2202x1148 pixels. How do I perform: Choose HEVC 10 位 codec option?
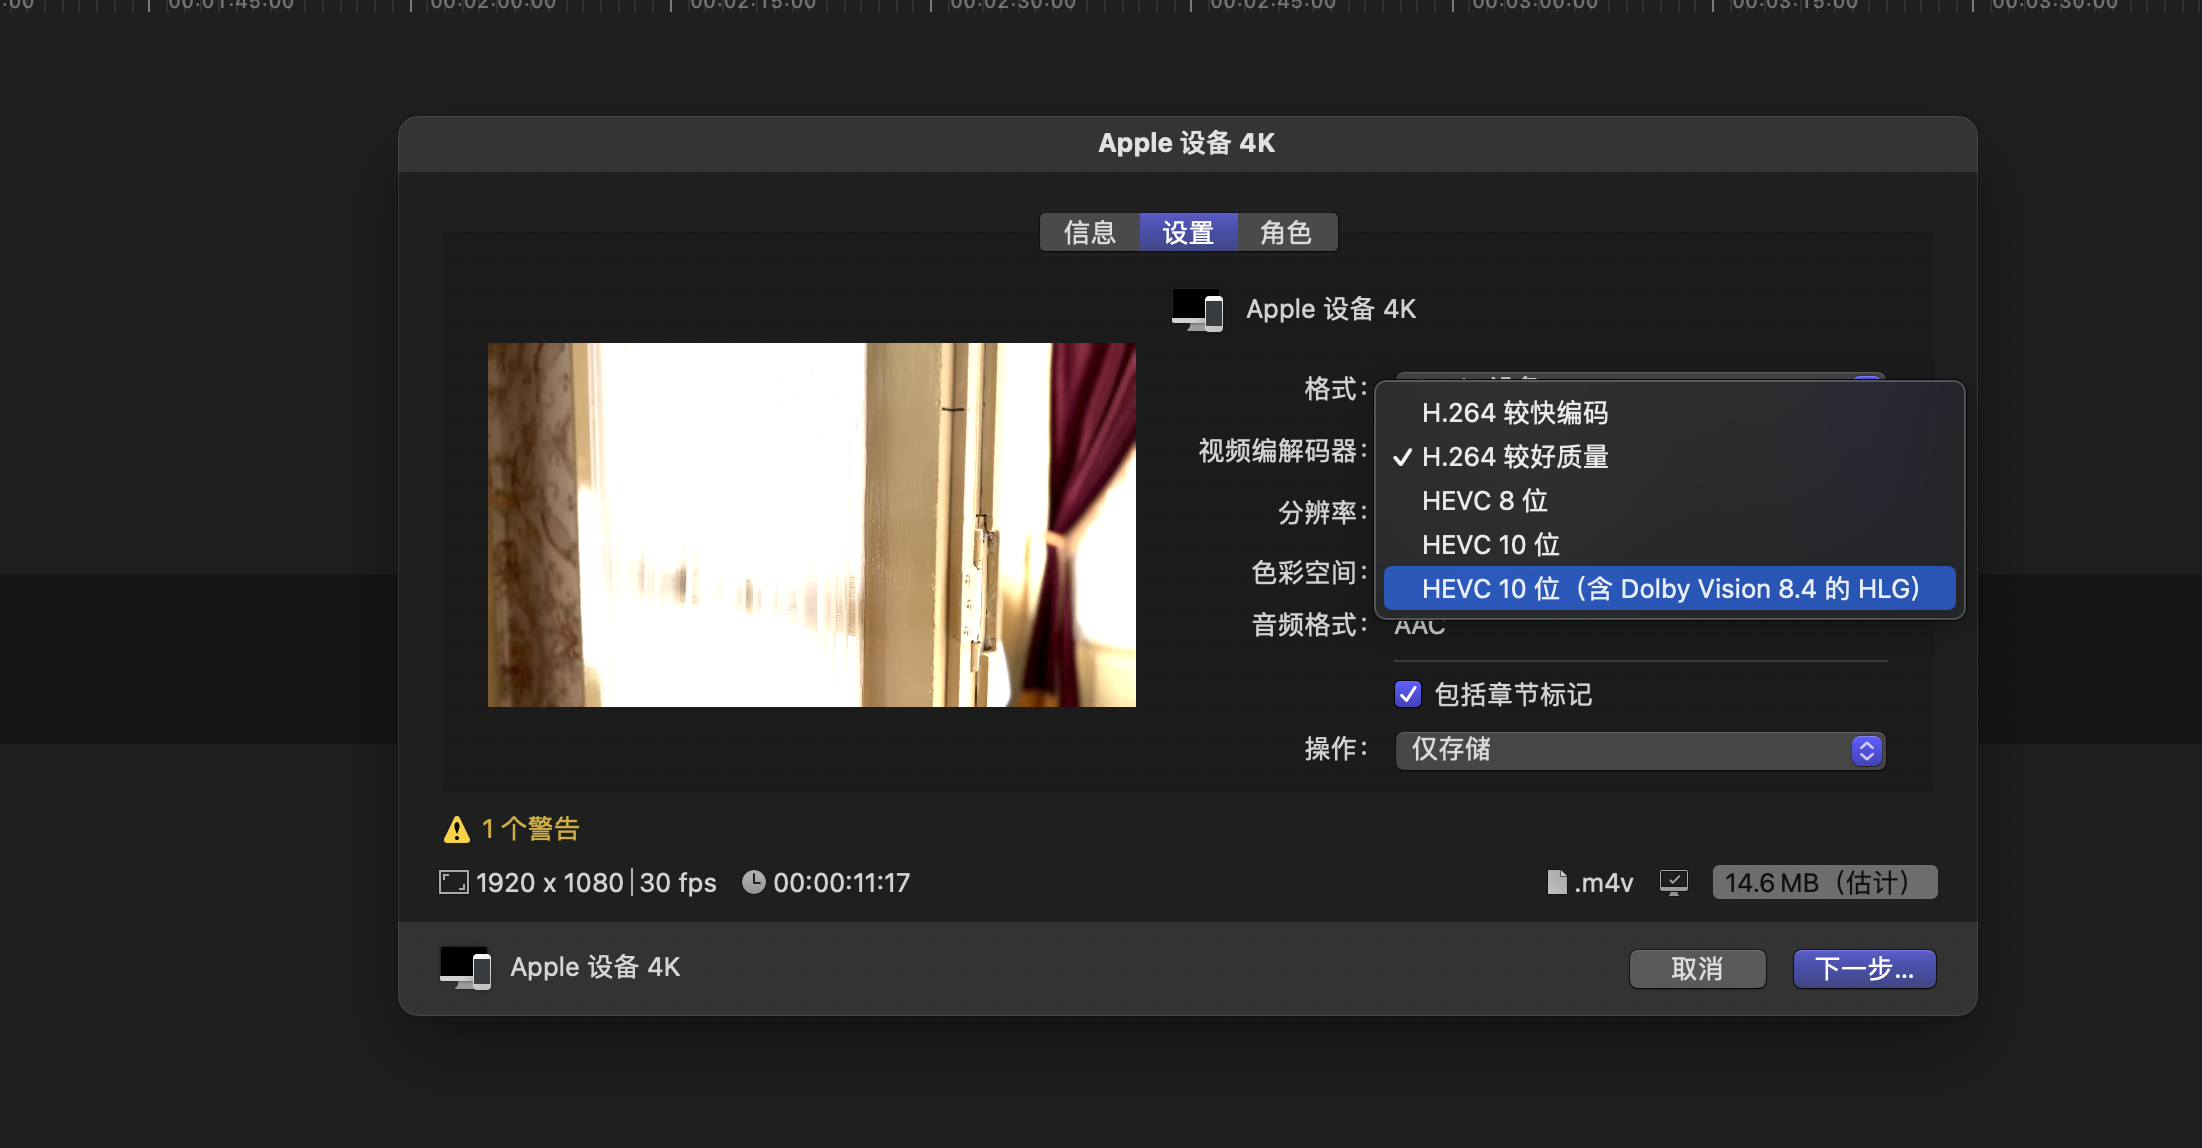pos(1669,545)
